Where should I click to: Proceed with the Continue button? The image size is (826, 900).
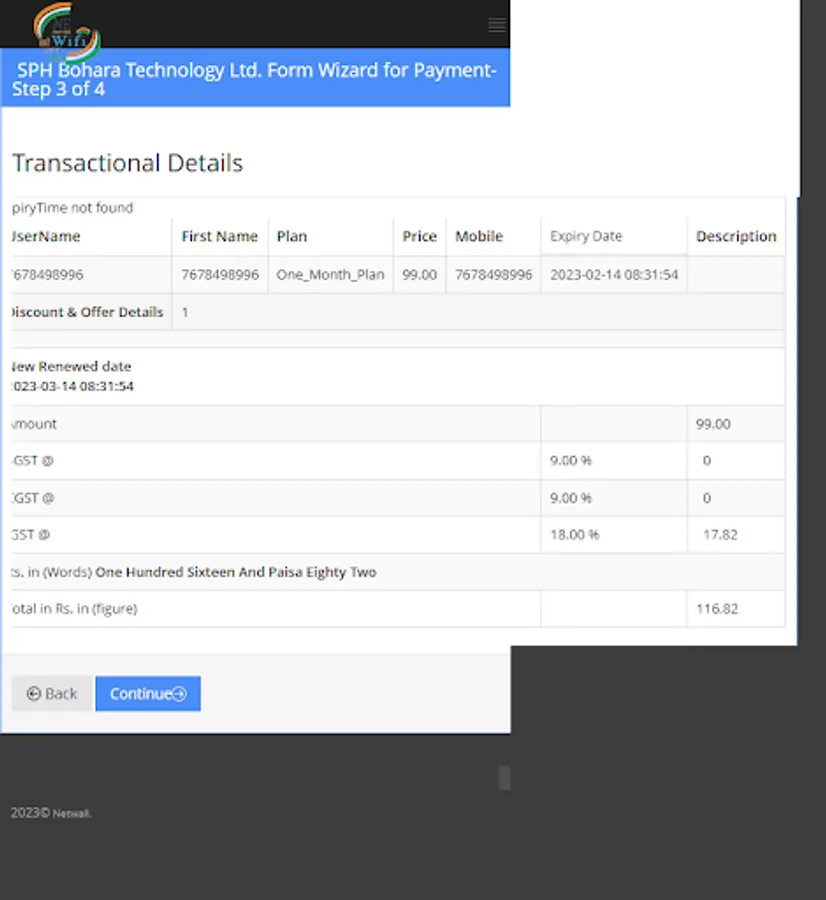148,693
